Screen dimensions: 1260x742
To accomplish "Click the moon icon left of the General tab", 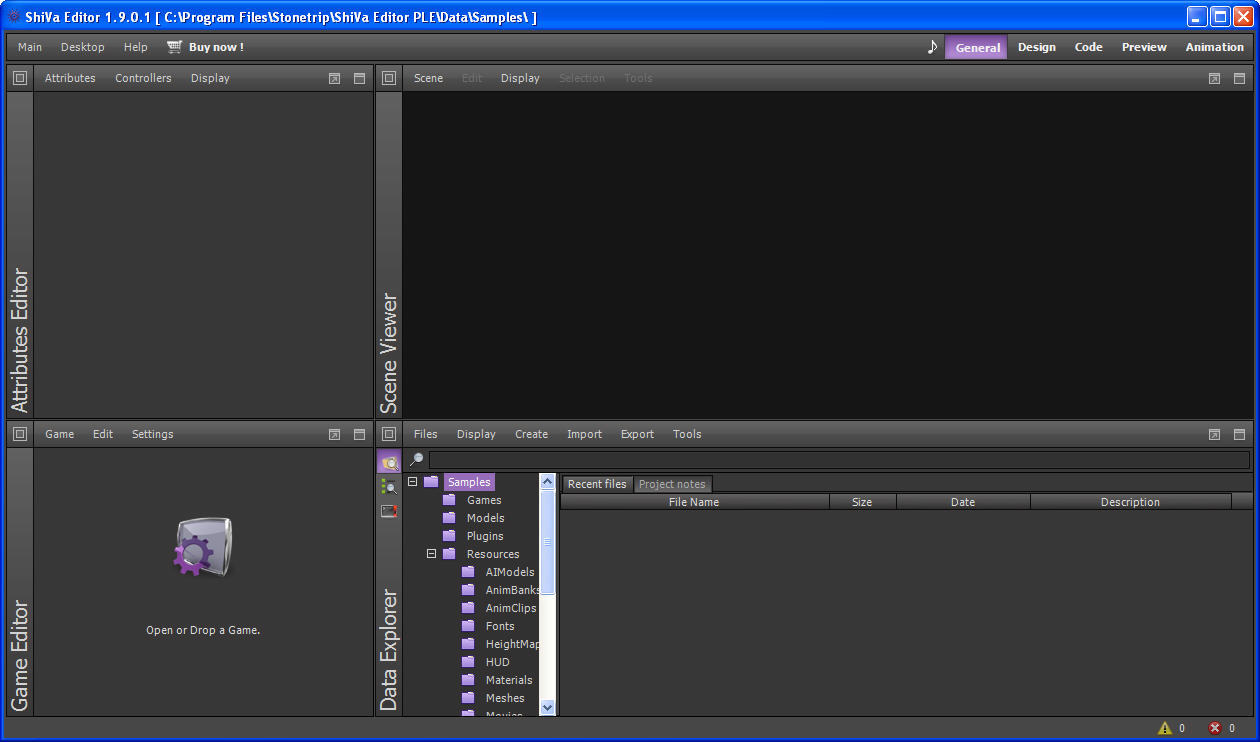I will (x=932, y=46).
